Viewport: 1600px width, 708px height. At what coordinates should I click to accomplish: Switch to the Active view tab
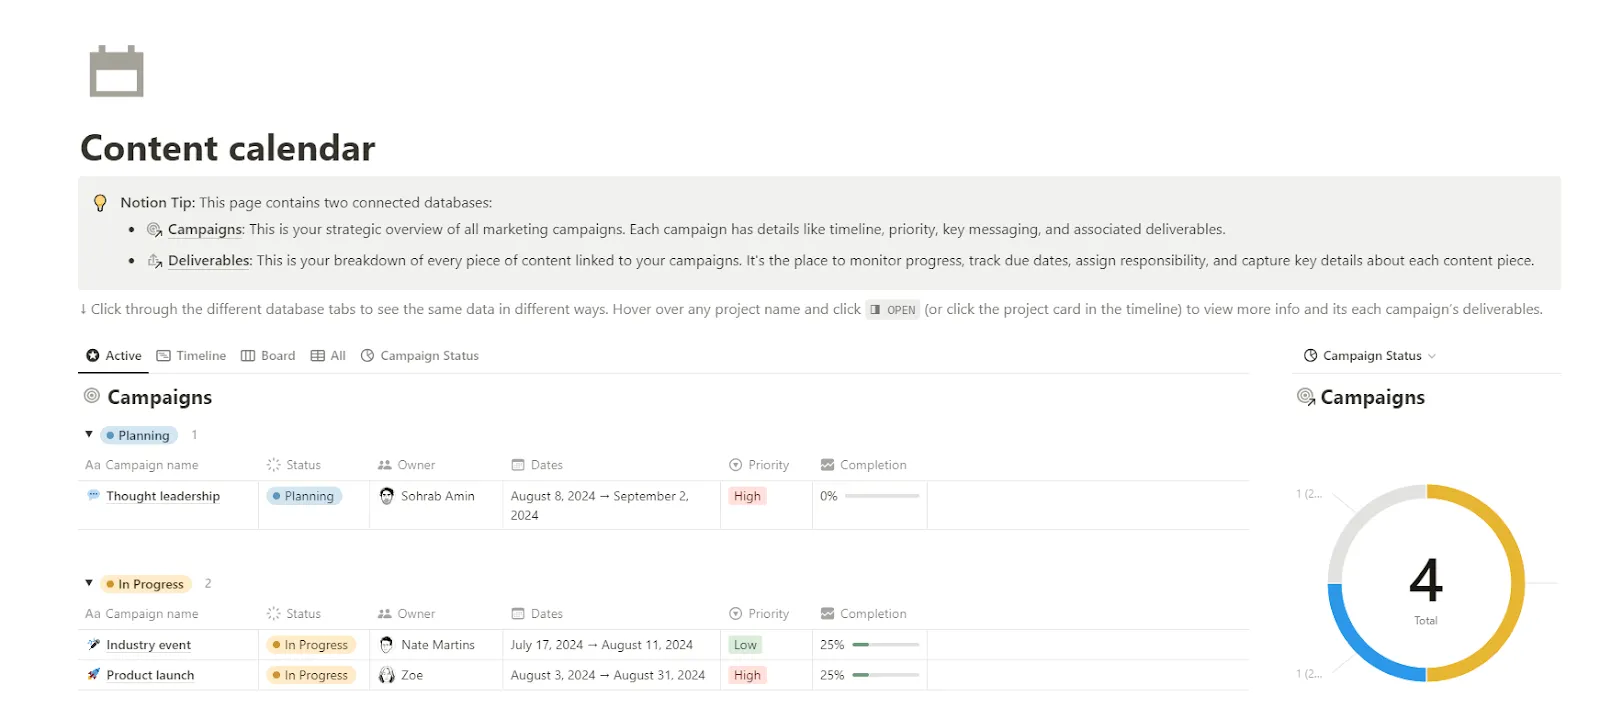point(114,356)
